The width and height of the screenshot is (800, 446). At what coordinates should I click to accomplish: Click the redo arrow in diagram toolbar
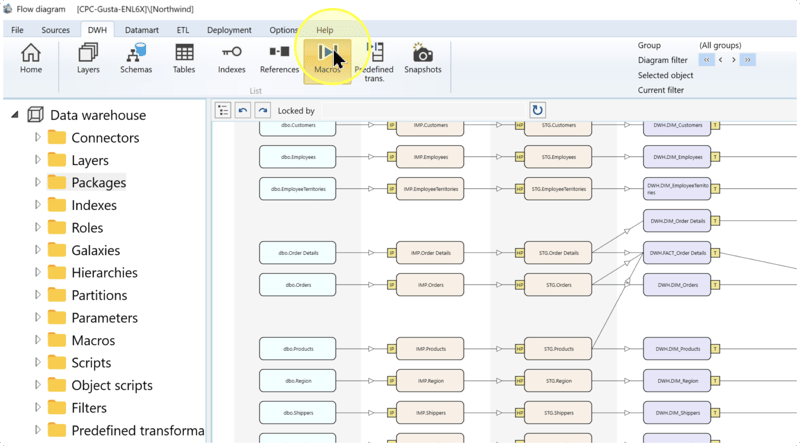(262, 110)
